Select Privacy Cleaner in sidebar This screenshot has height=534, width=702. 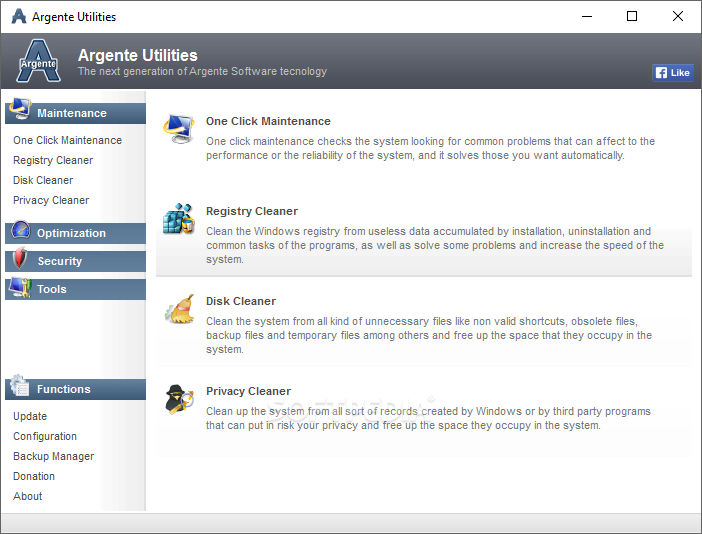(51, 200)
